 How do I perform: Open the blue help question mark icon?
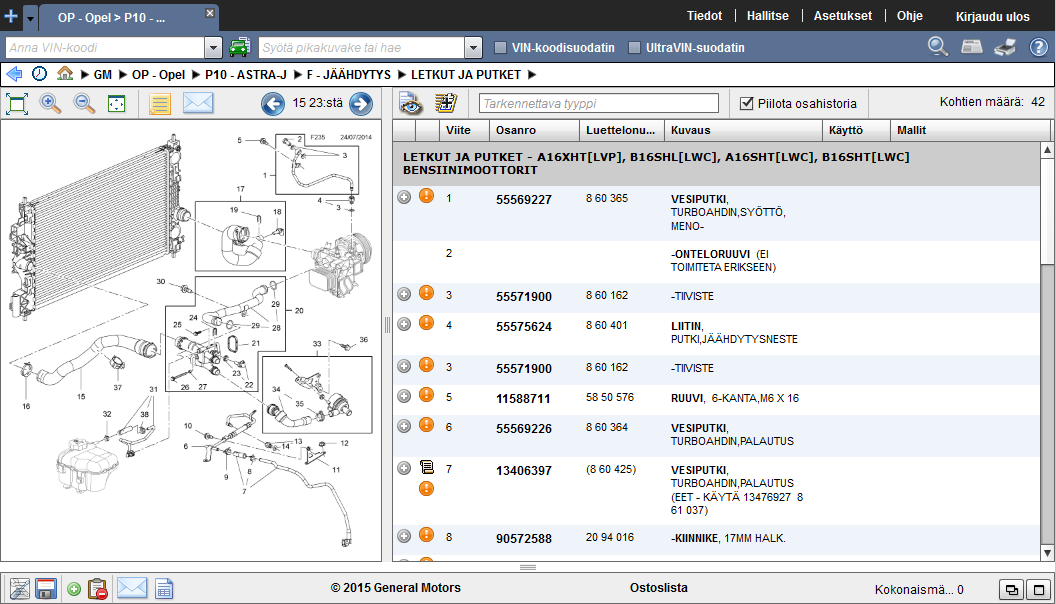[x=1038, y=47]
